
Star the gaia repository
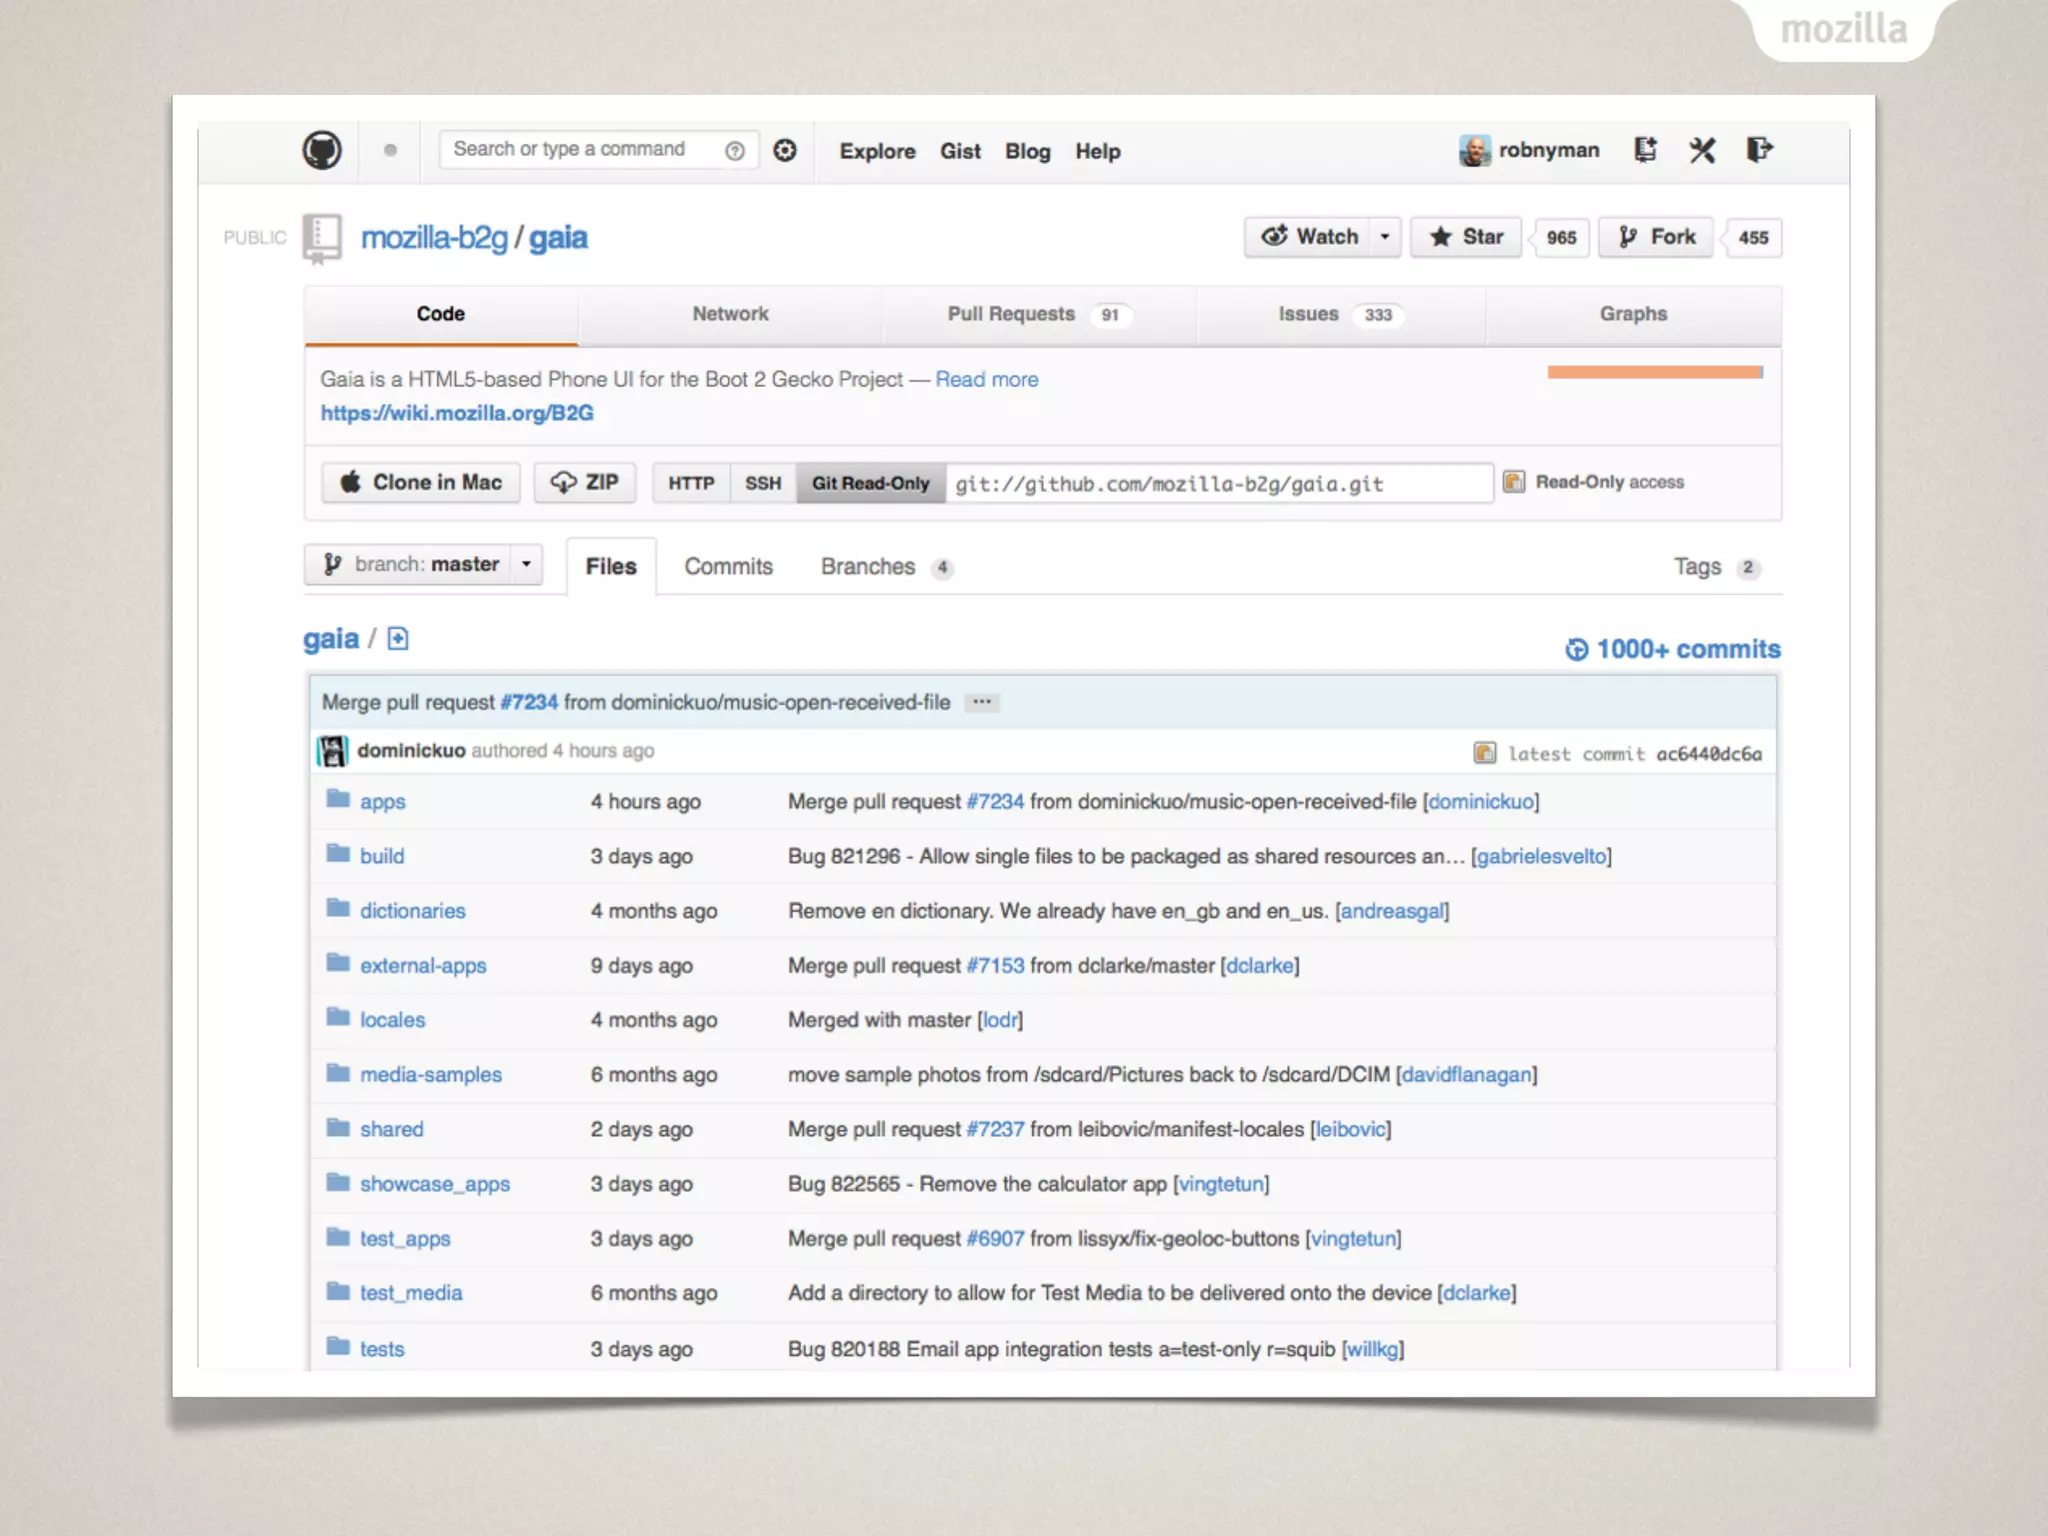click(1466, 237)
